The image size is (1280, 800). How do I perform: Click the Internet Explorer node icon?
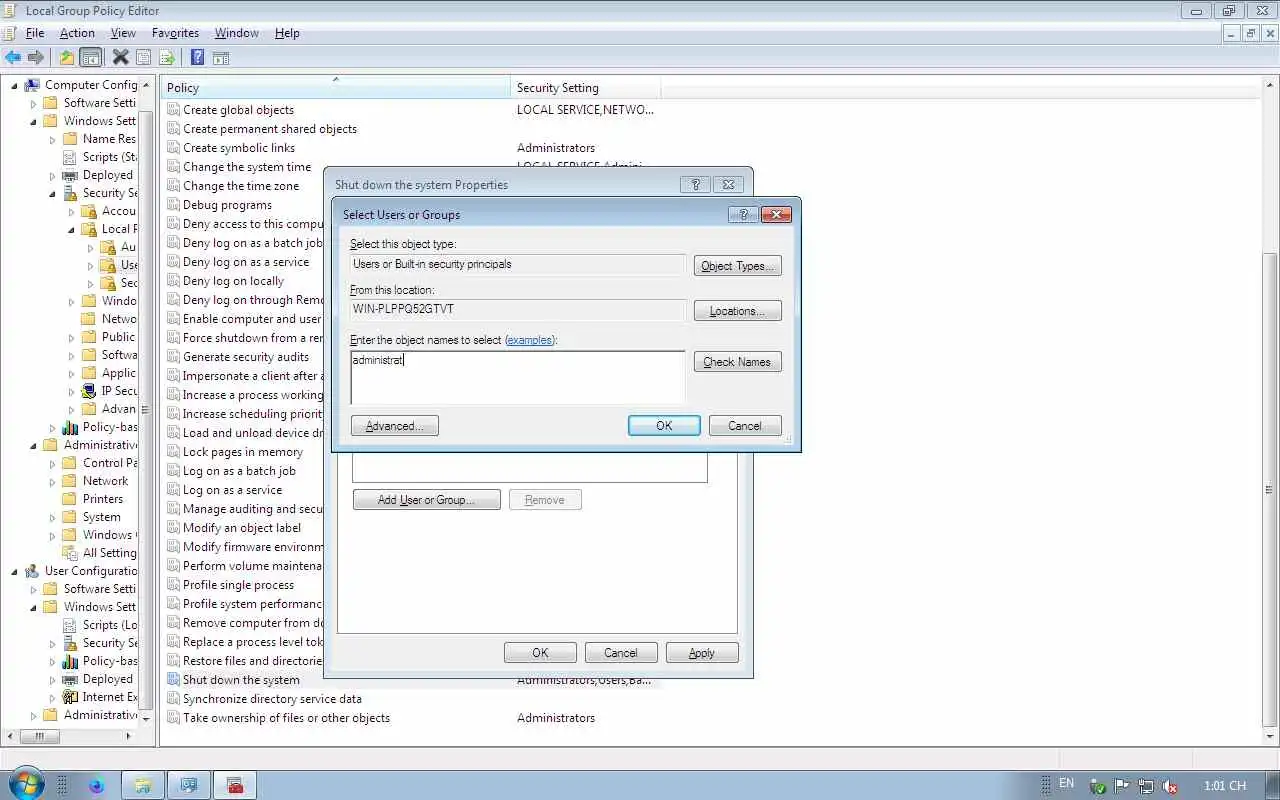pos(70,697)
